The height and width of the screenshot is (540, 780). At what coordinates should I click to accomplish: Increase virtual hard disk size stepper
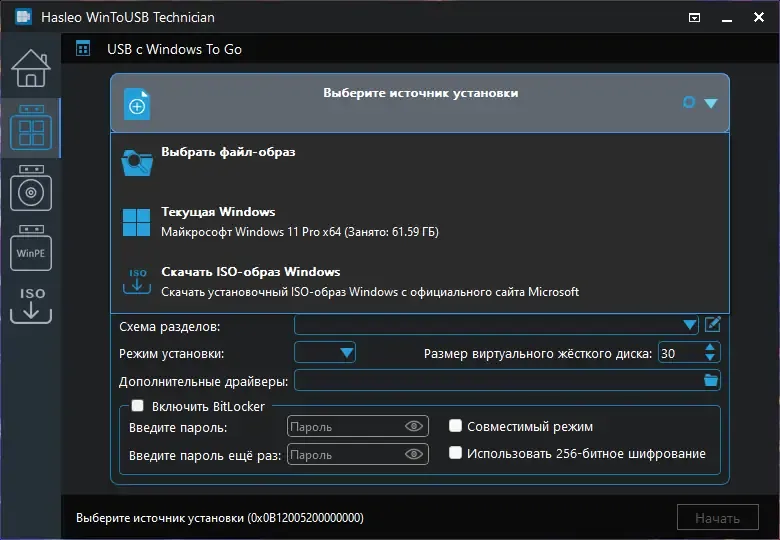(x=711, y=347)
